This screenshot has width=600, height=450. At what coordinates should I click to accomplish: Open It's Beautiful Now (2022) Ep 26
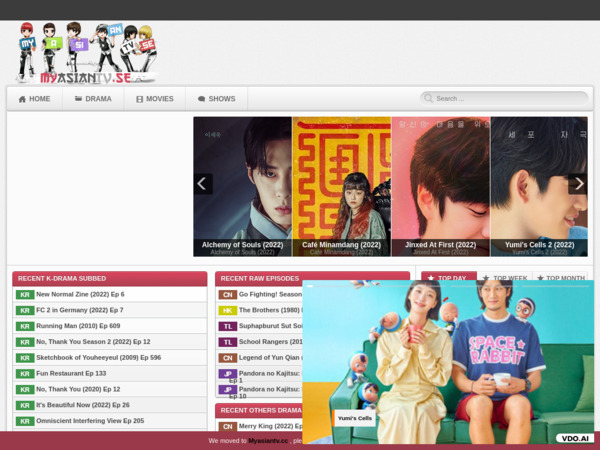[83, 405]
